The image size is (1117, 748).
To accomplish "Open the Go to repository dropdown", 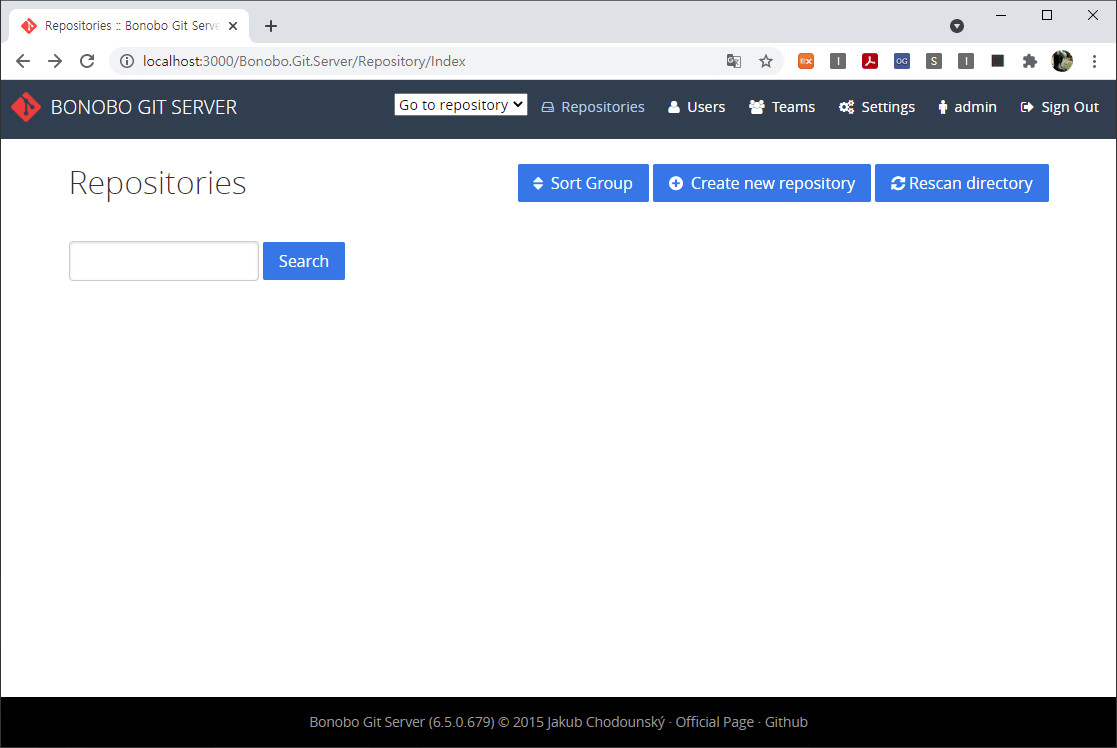I will [461, 105].
